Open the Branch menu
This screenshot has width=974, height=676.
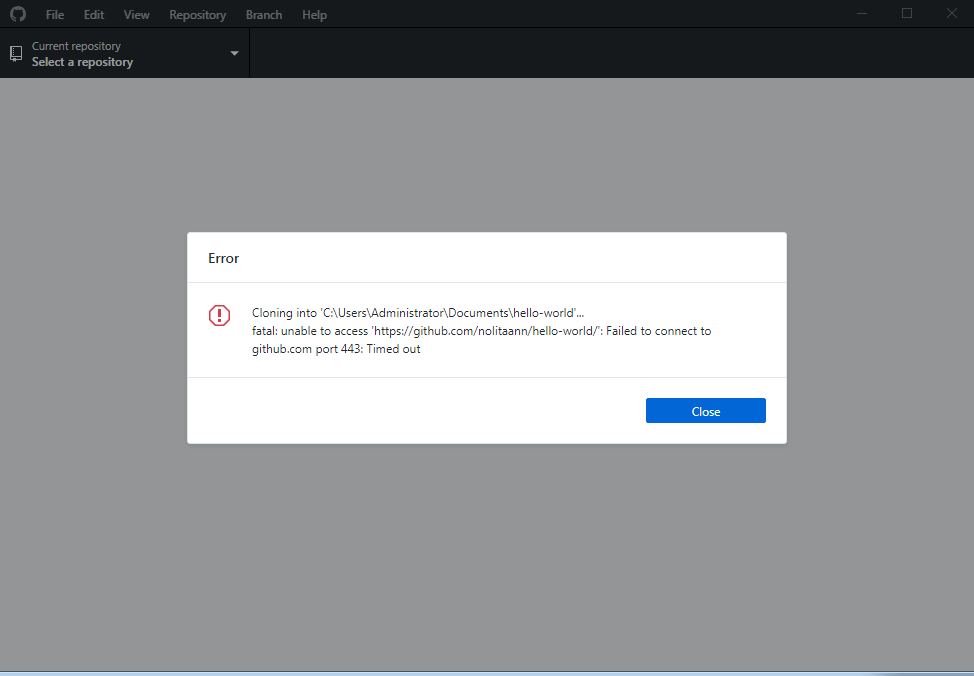pyautogui.click(x=264, y=14)
